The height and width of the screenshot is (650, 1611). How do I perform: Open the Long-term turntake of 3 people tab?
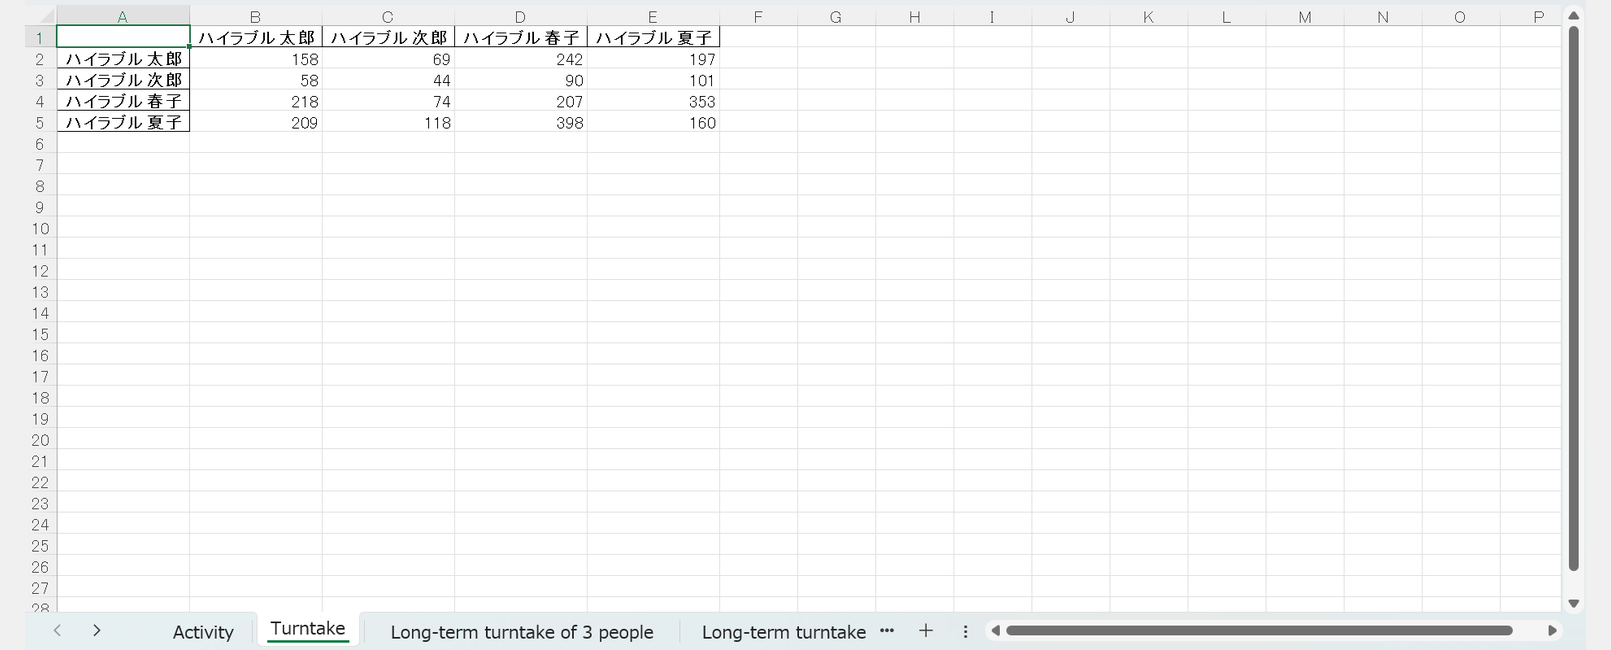(521, 632)
